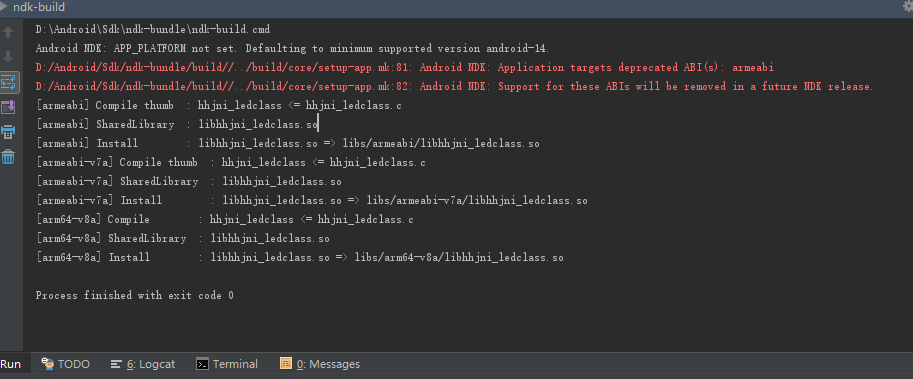Screen dimensions: 913x379
Task: Click 'APP_PLATFORM not set' warning line
Action: tap(292, 48)
